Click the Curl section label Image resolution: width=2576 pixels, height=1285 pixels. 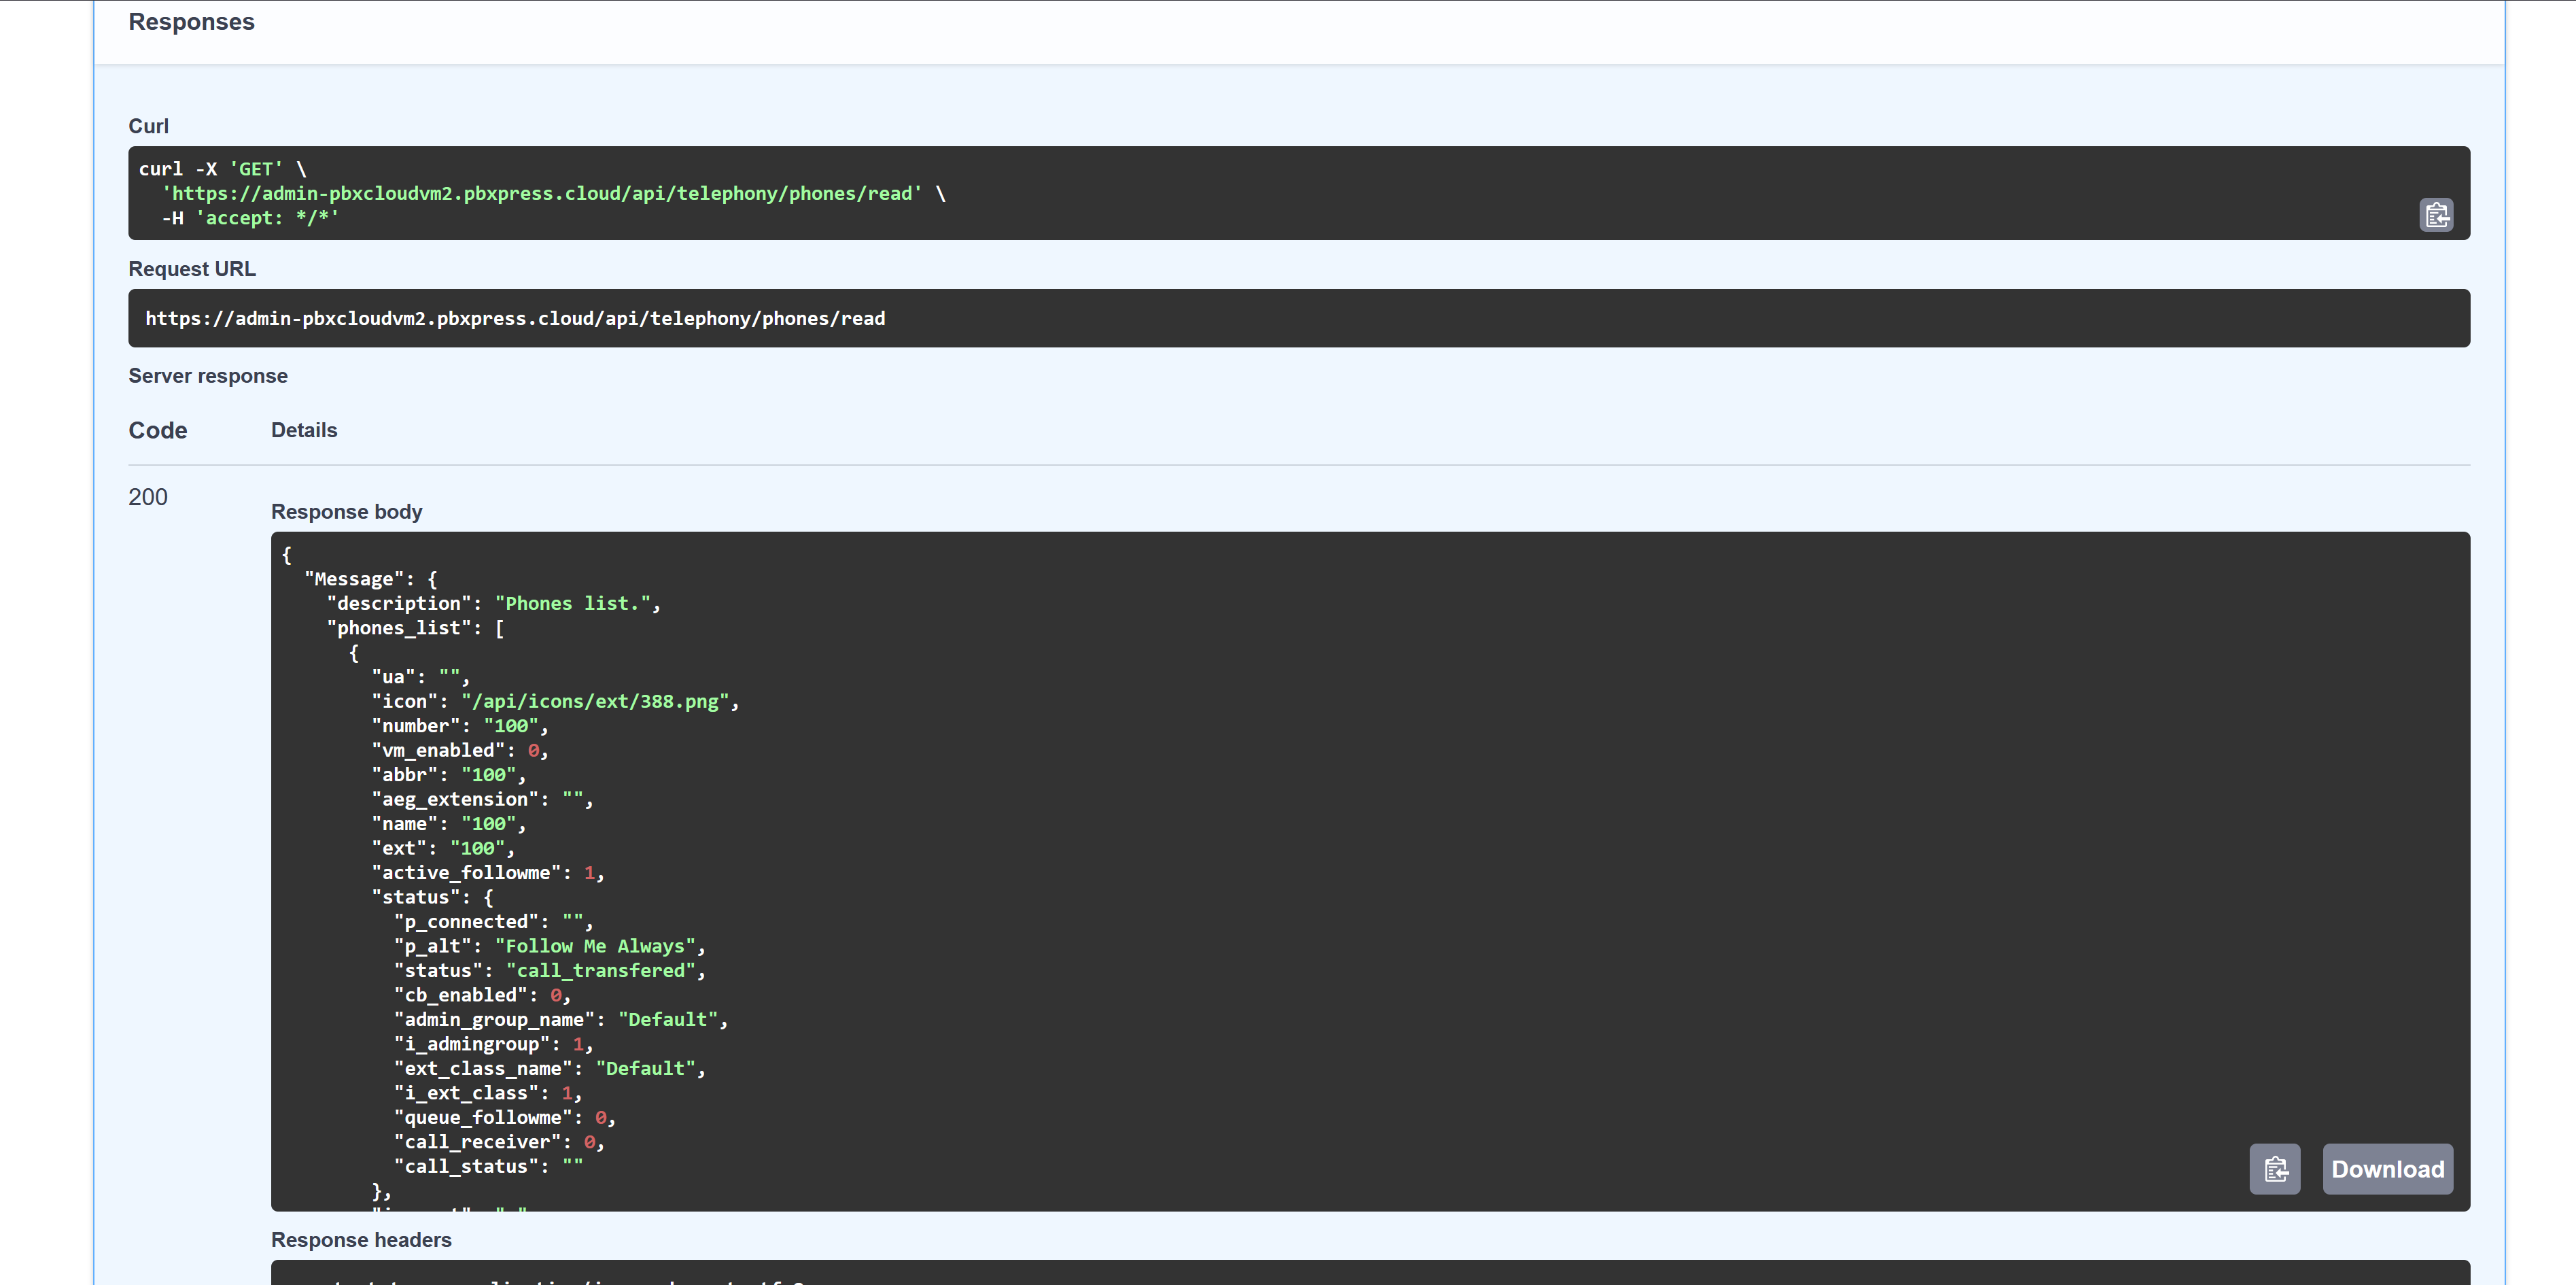(148, 125)
